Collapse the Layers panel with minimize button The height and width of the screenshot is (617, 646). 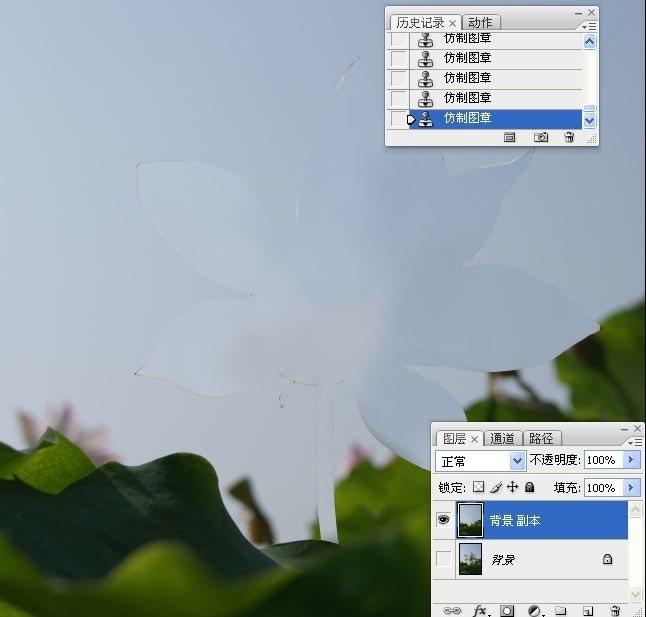click(624, 429)
